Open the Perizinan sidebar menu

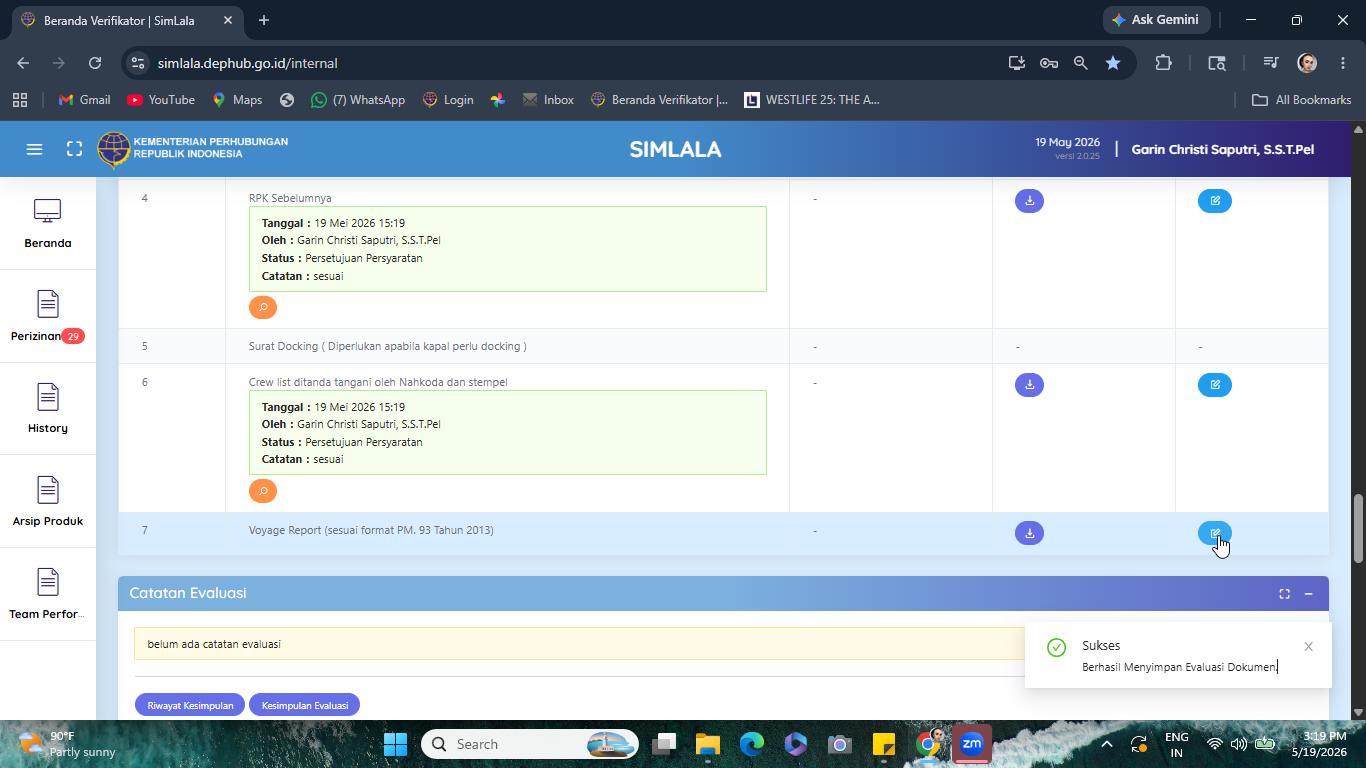47,316
